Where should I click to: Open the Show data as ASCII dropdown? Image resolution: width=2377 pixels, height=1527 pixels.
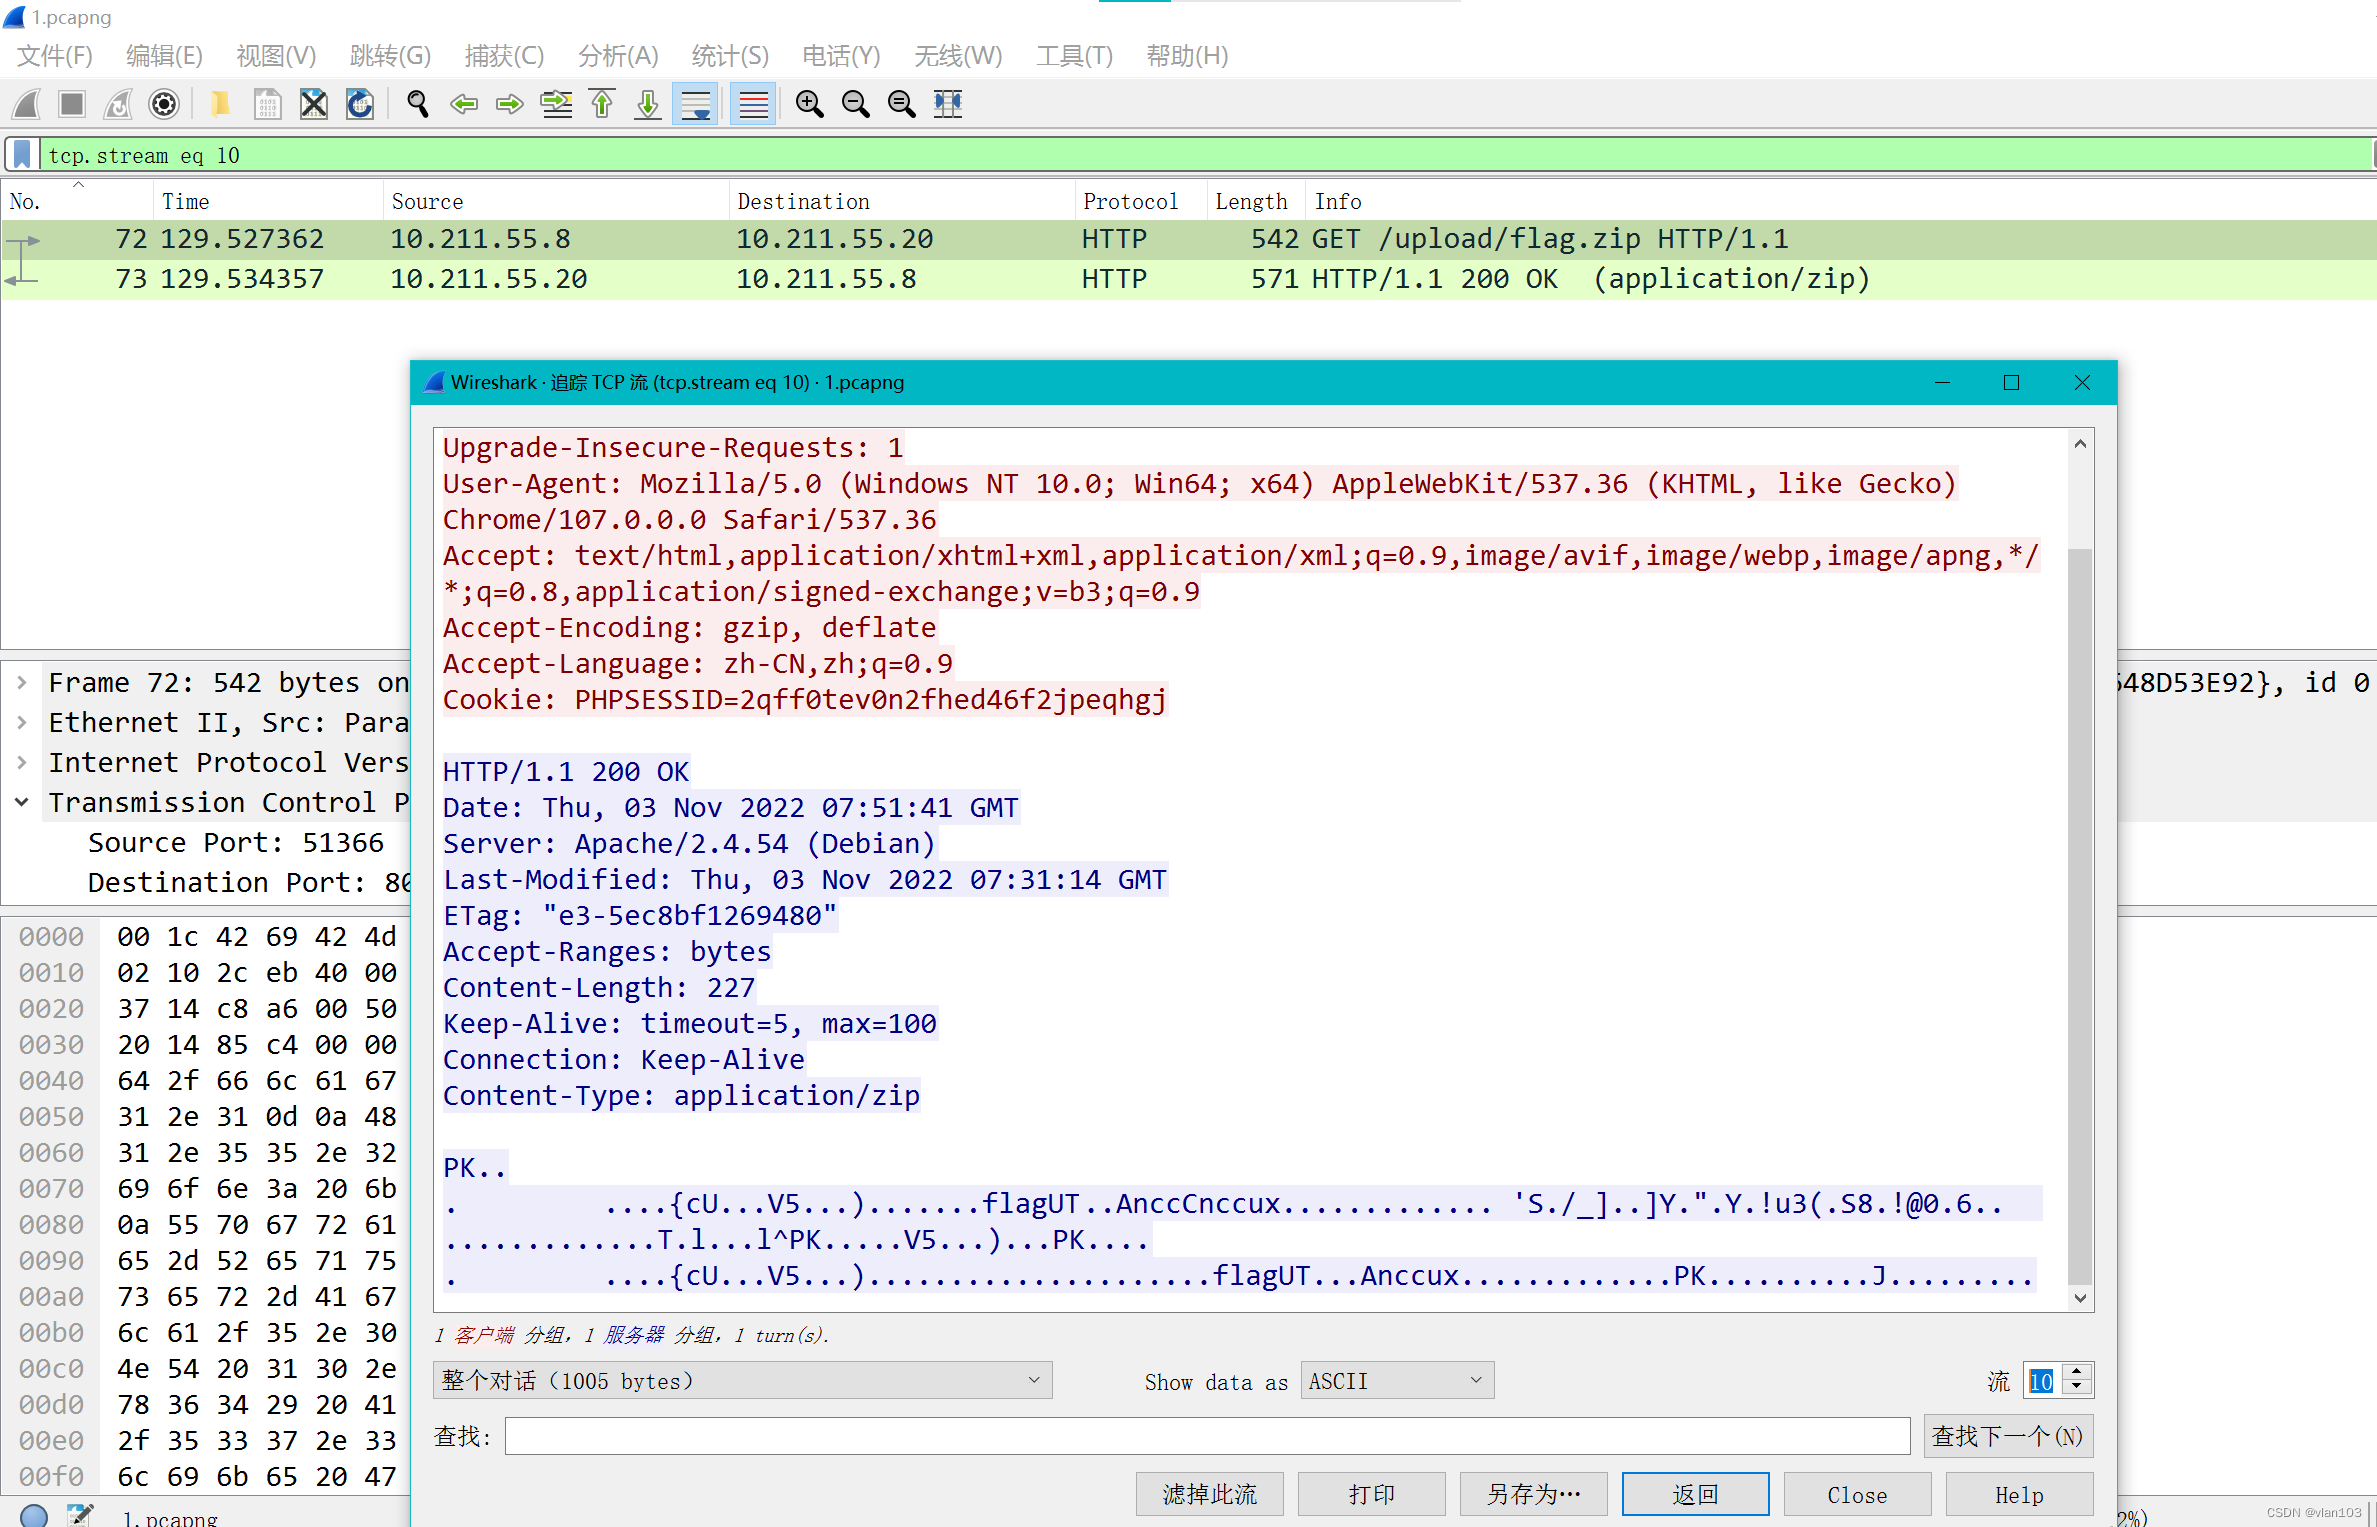tap(1396, 1381)
